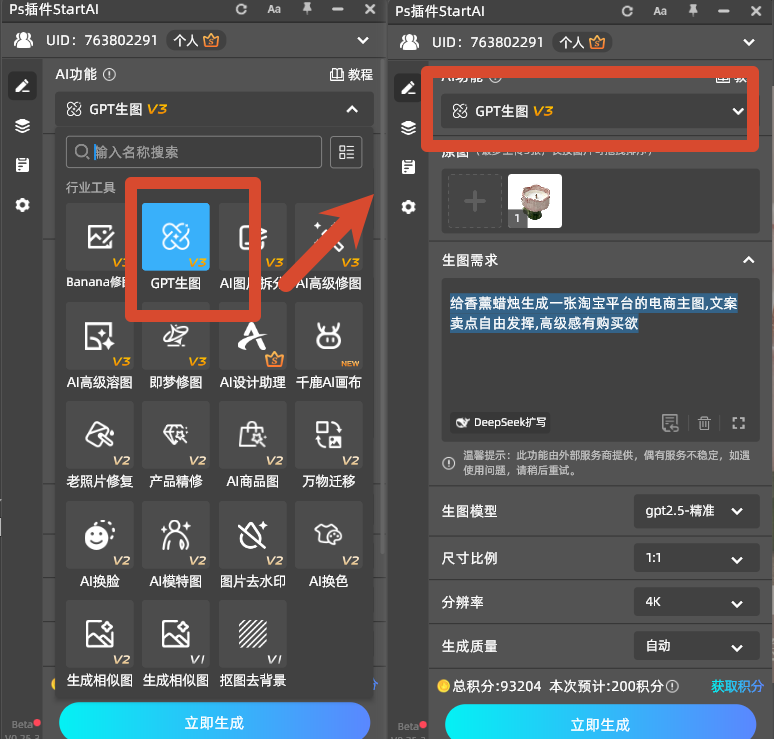Expand the prompt box to fullscreen

pos(738,423)
